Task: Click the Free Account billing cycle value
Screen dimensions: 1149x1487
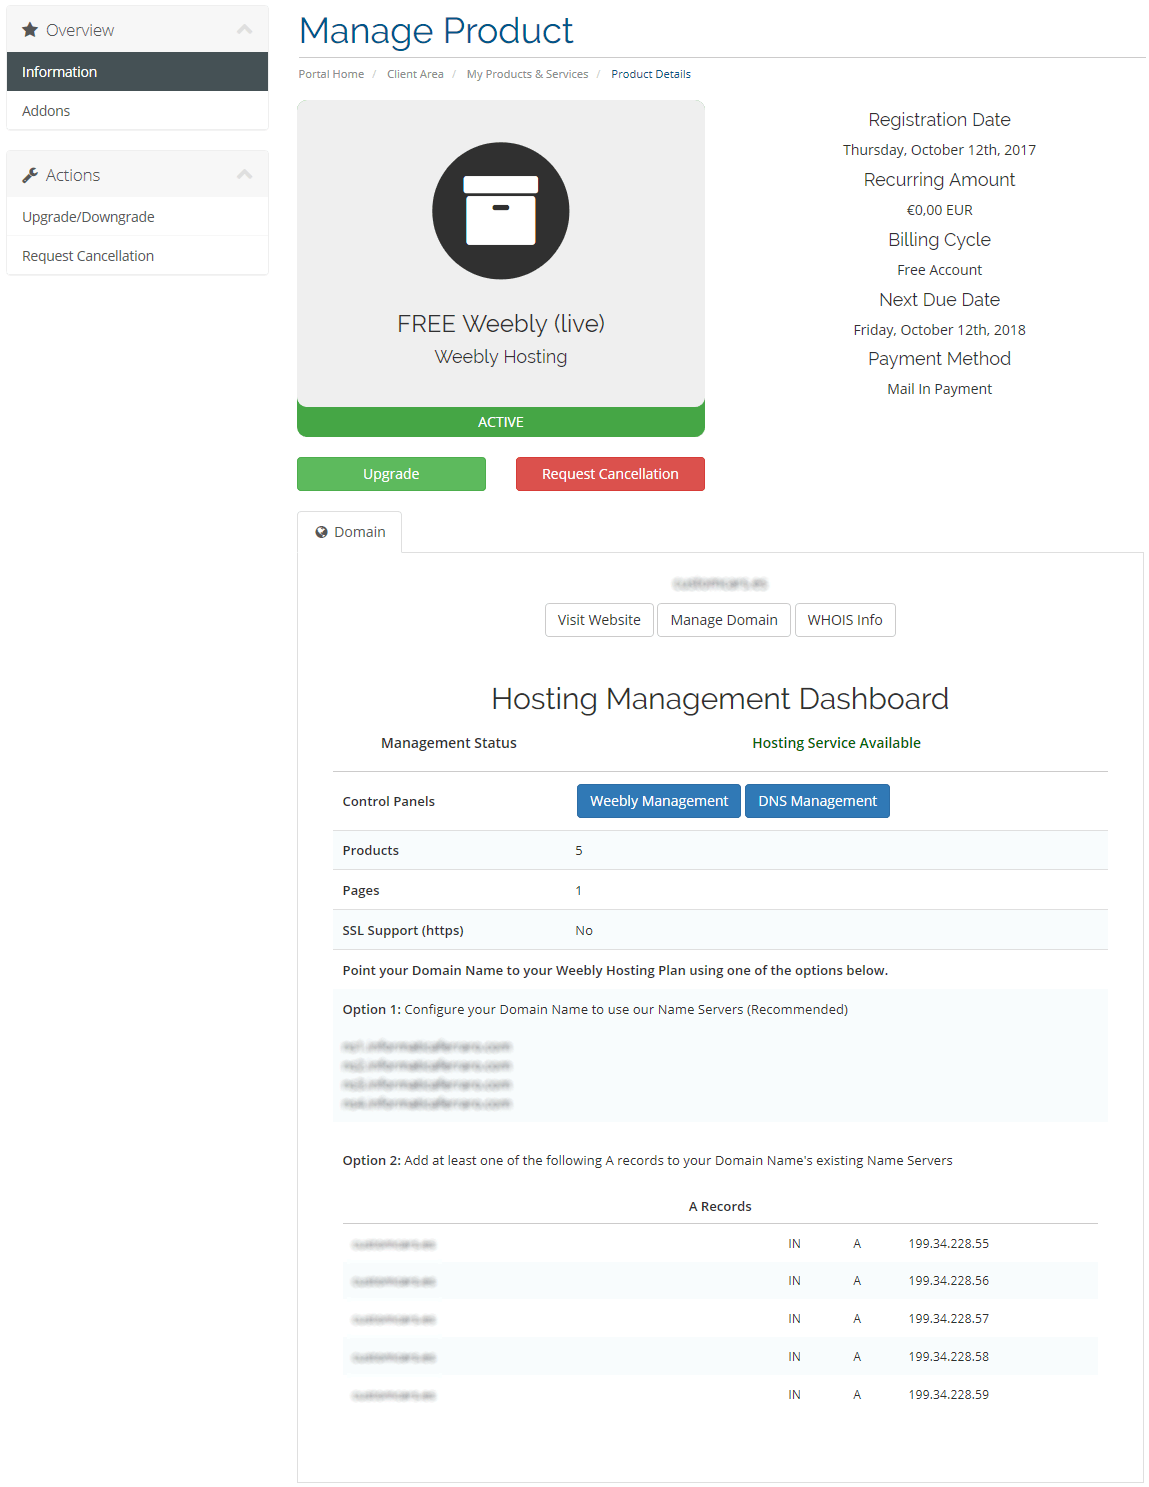Action: [x=939, y=270]
